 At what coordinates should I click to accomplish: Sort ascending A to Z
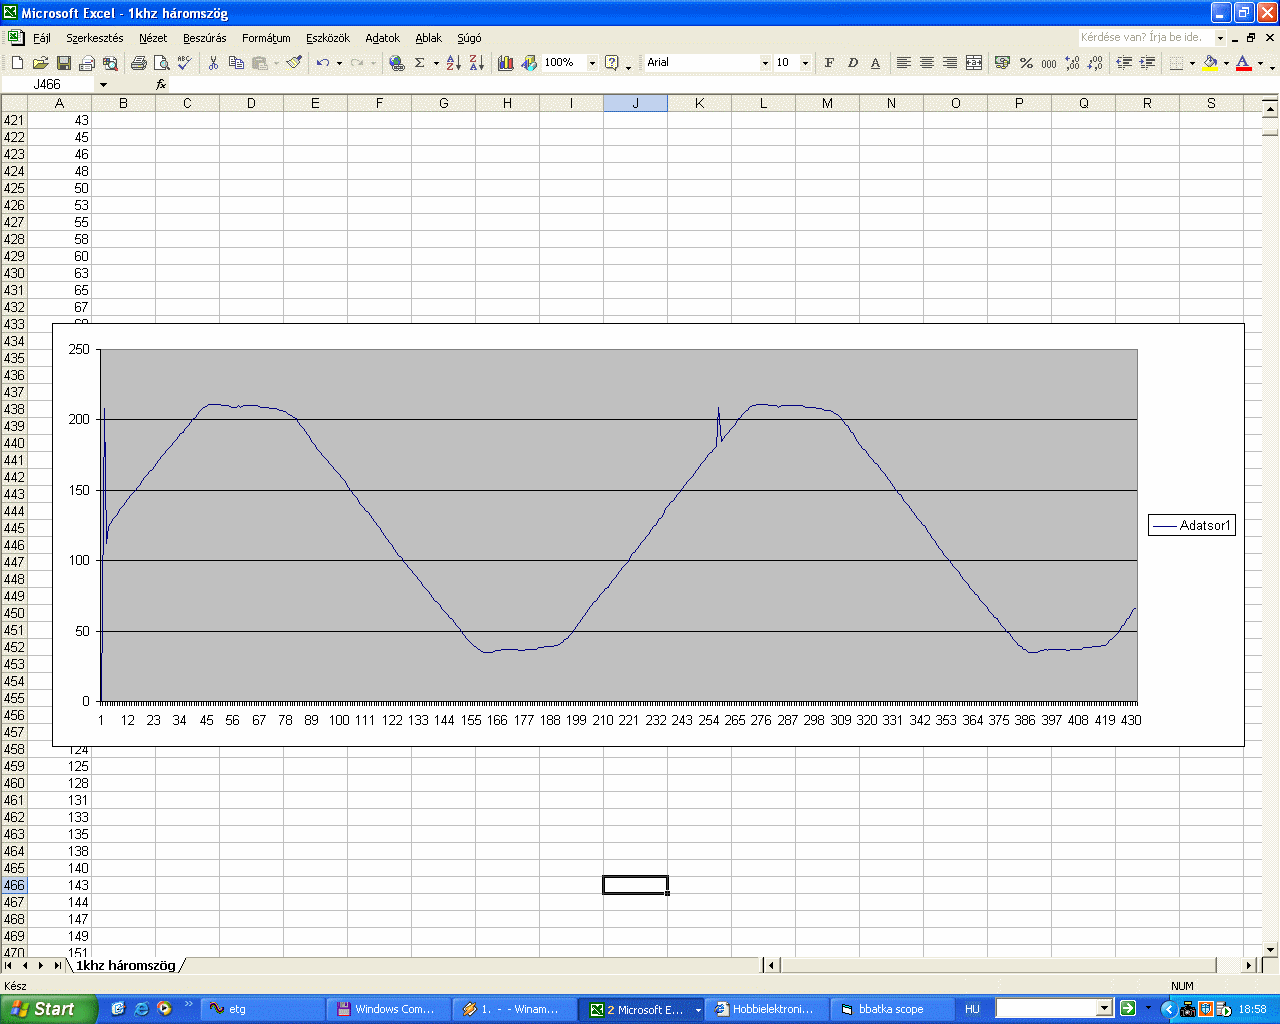[x=454, y=63]
